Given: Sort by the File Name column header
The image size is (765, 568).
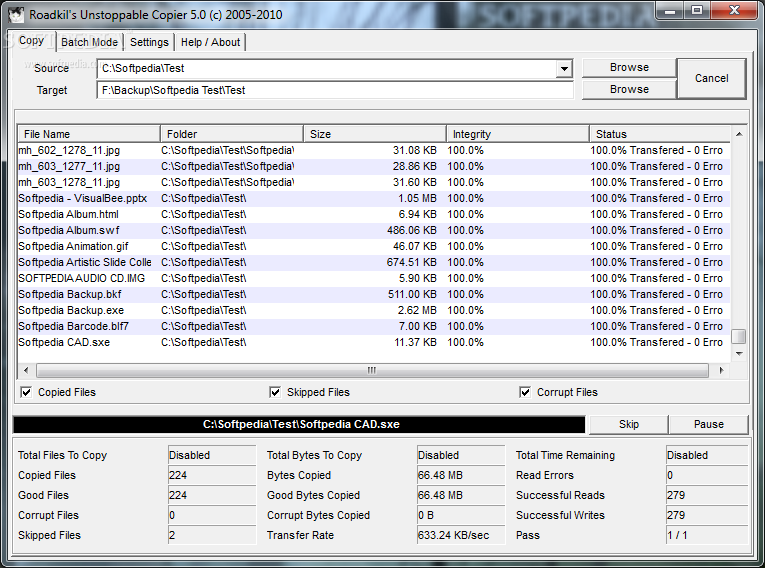Looking at the screenshot, I should [89, 134].
